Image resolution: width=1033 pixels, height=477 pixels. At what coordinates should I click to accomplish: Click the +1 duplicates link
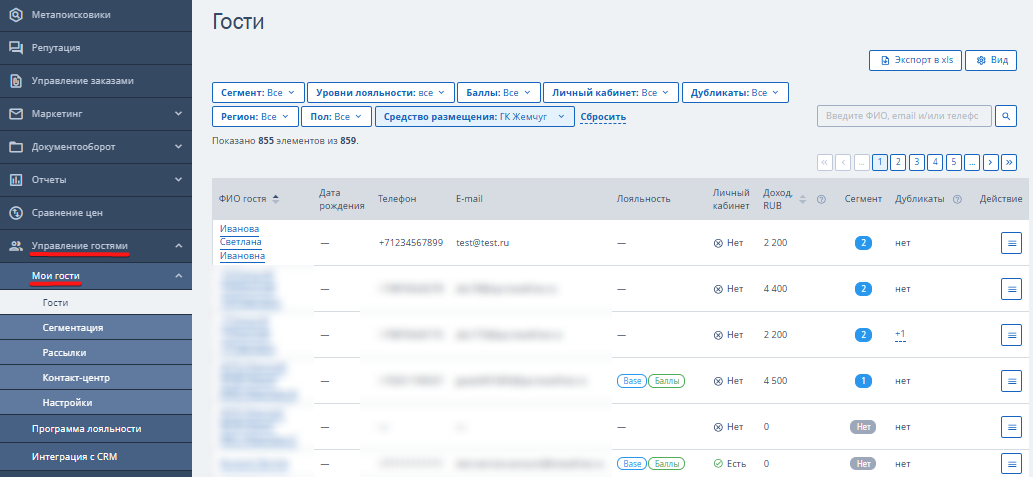pyautogui.click(x=900, y=335)
